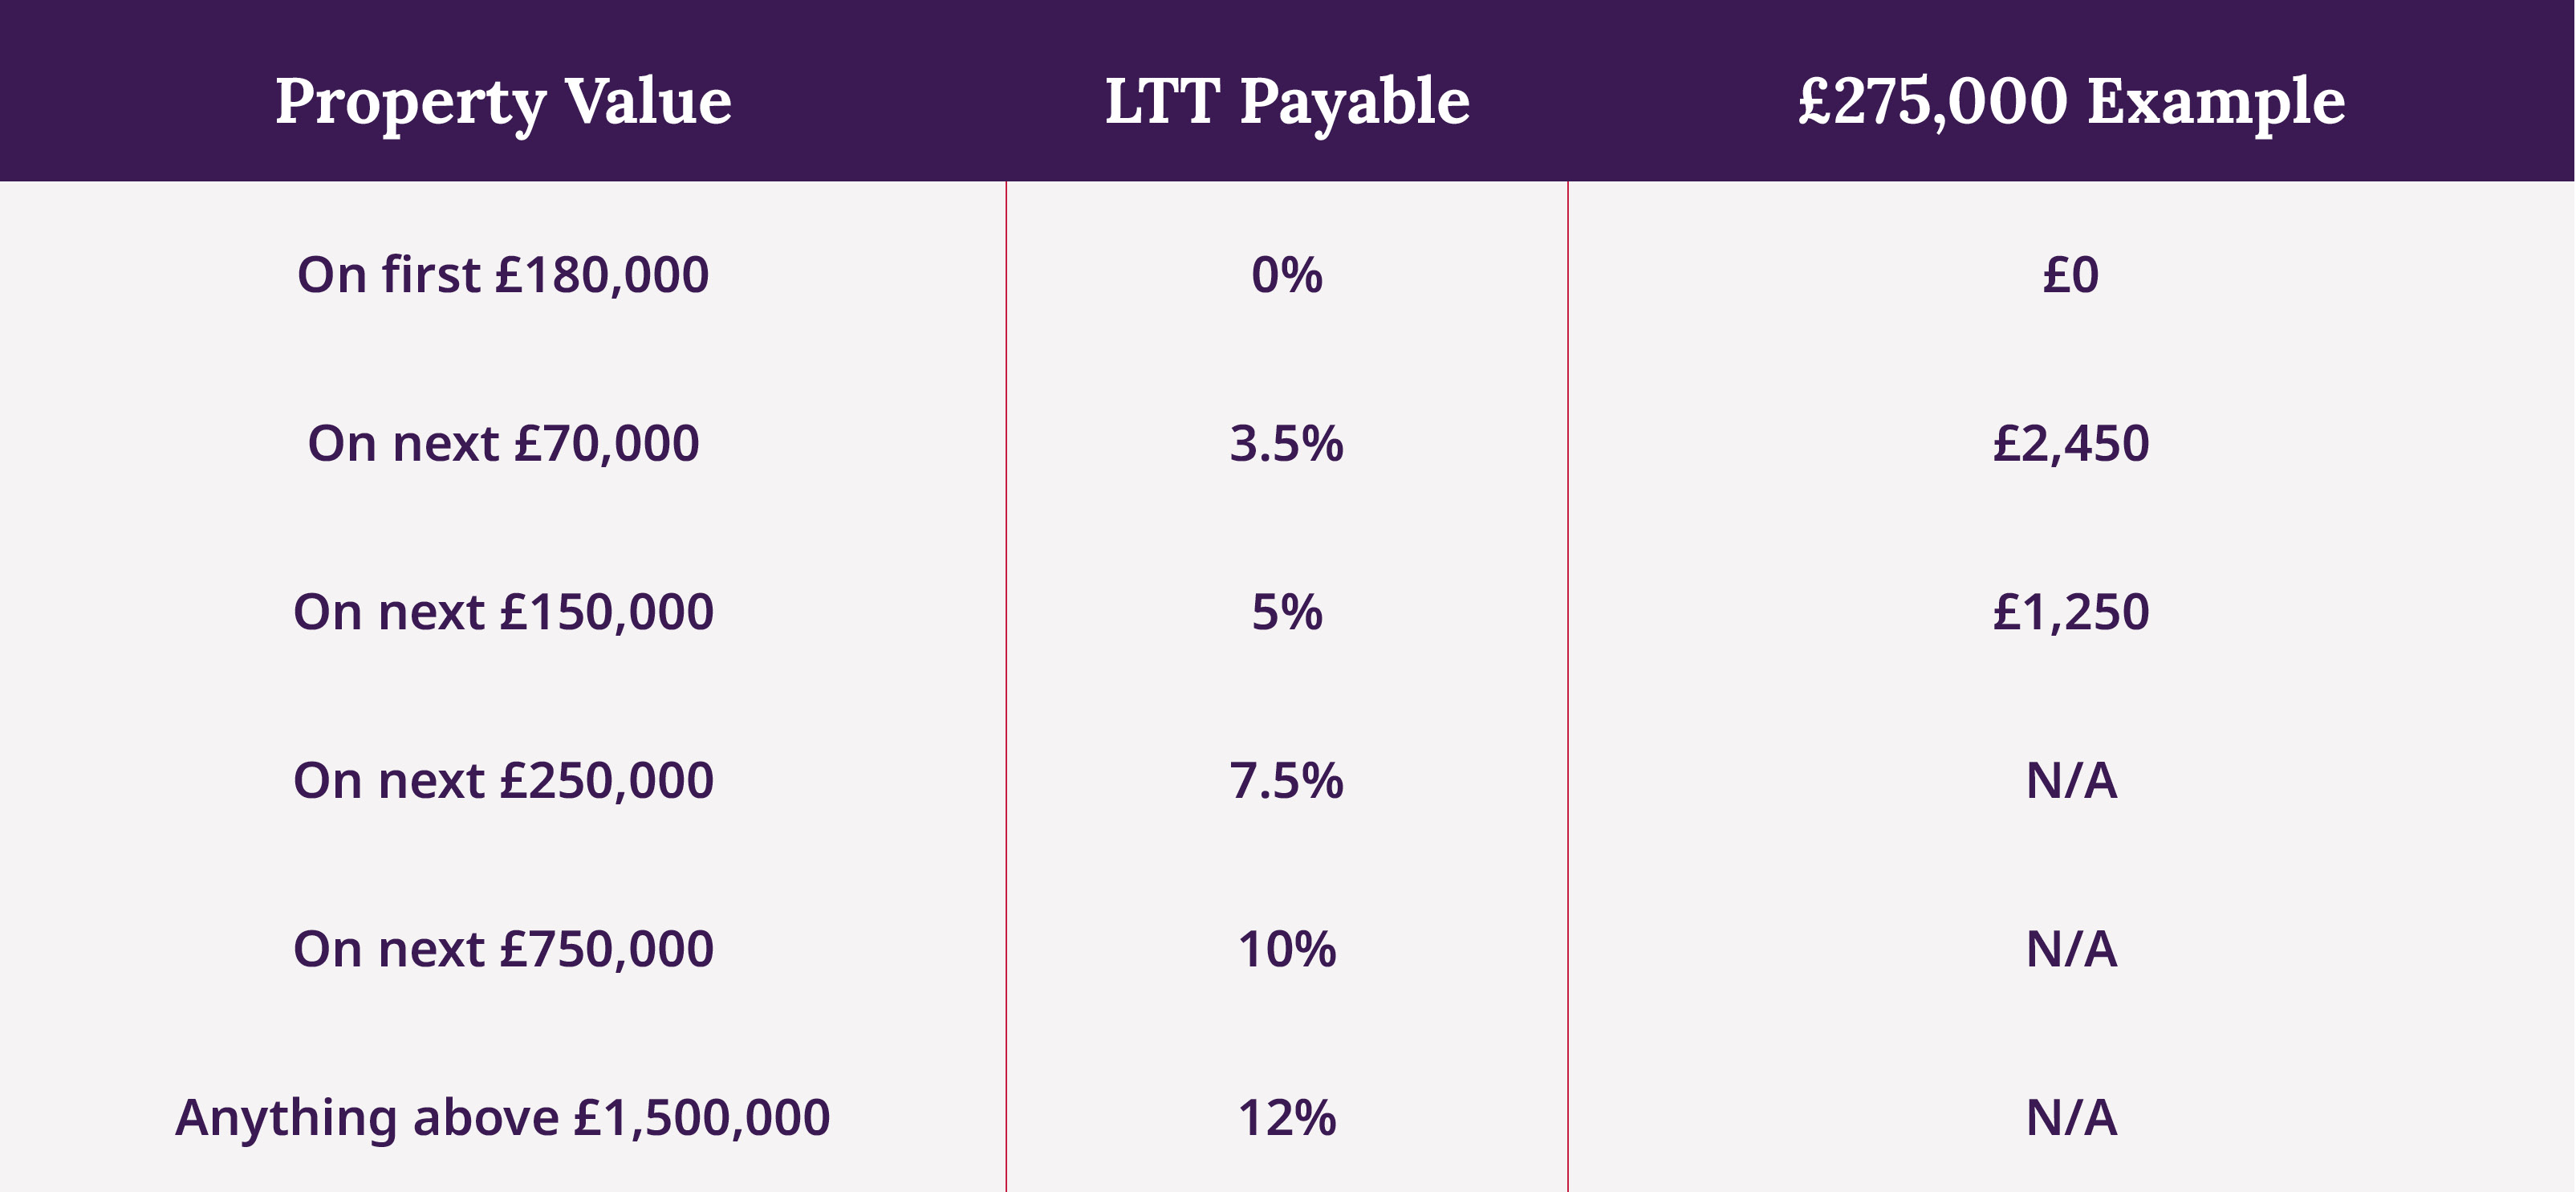
Task: Select the "On next £250,000" cell
Action: click(x=503, y=780)
